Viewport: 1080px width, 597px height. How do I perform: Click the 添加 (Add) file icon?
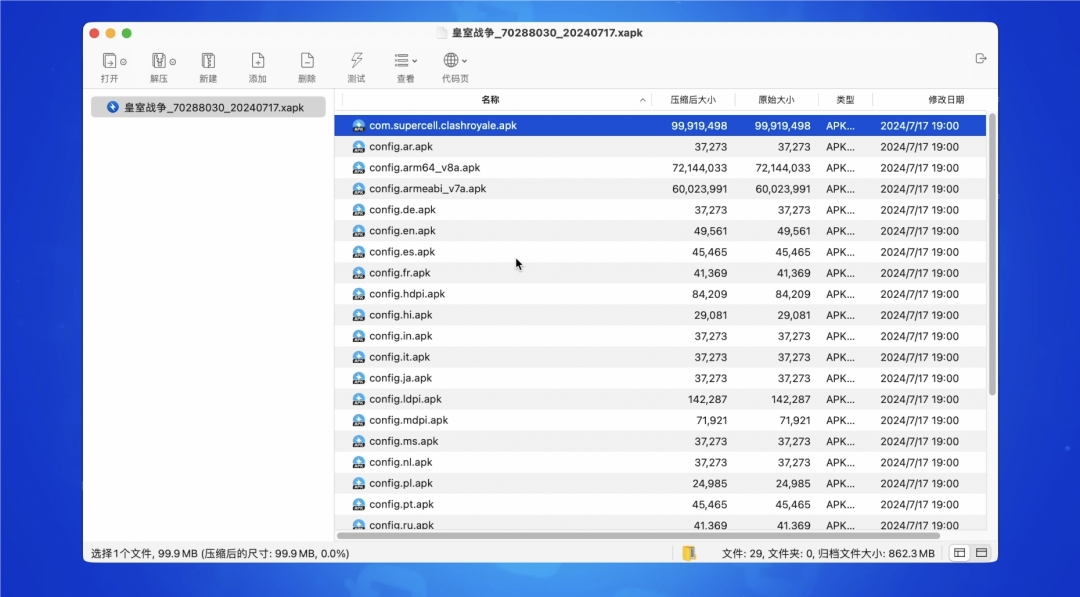pyautogui.click(x=257, y=61)
